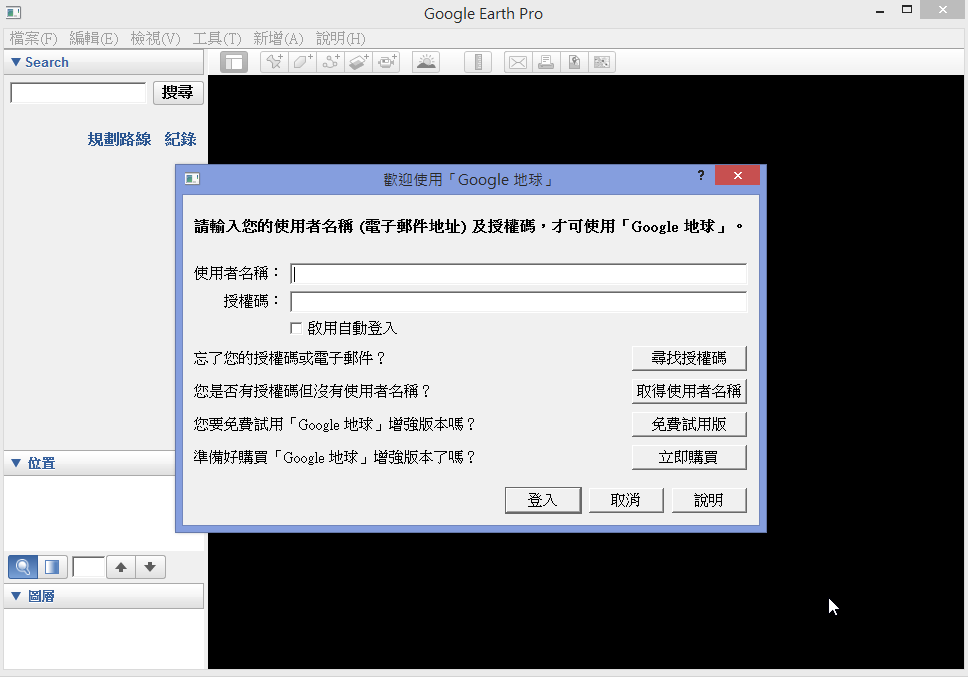Click the Google Earth Pro window icon

click(x=13, y=12)
